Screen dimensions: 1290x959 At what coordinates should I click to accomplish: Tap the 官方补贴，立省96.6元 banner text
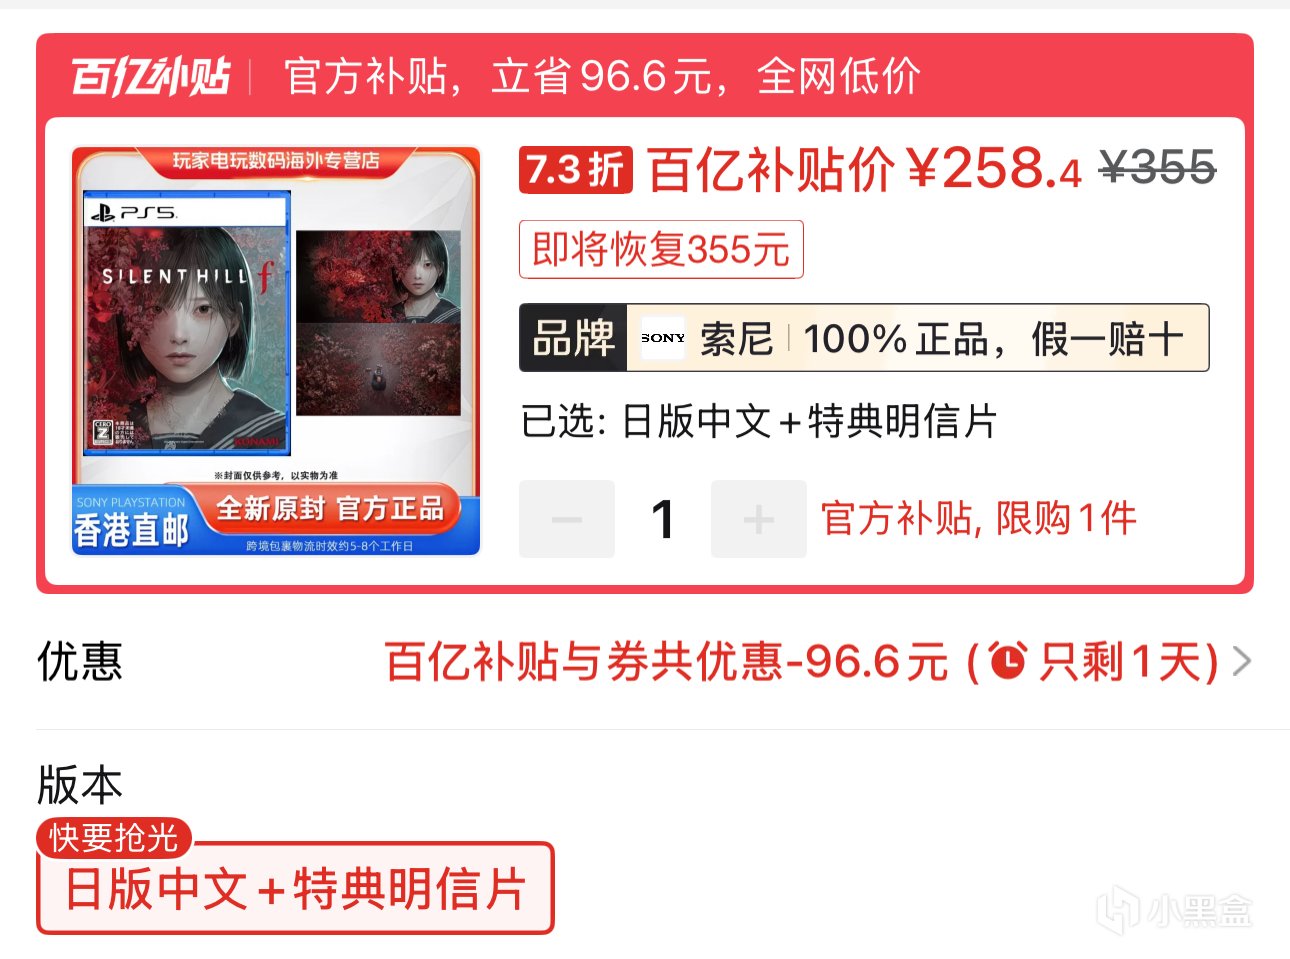[602, 76]
